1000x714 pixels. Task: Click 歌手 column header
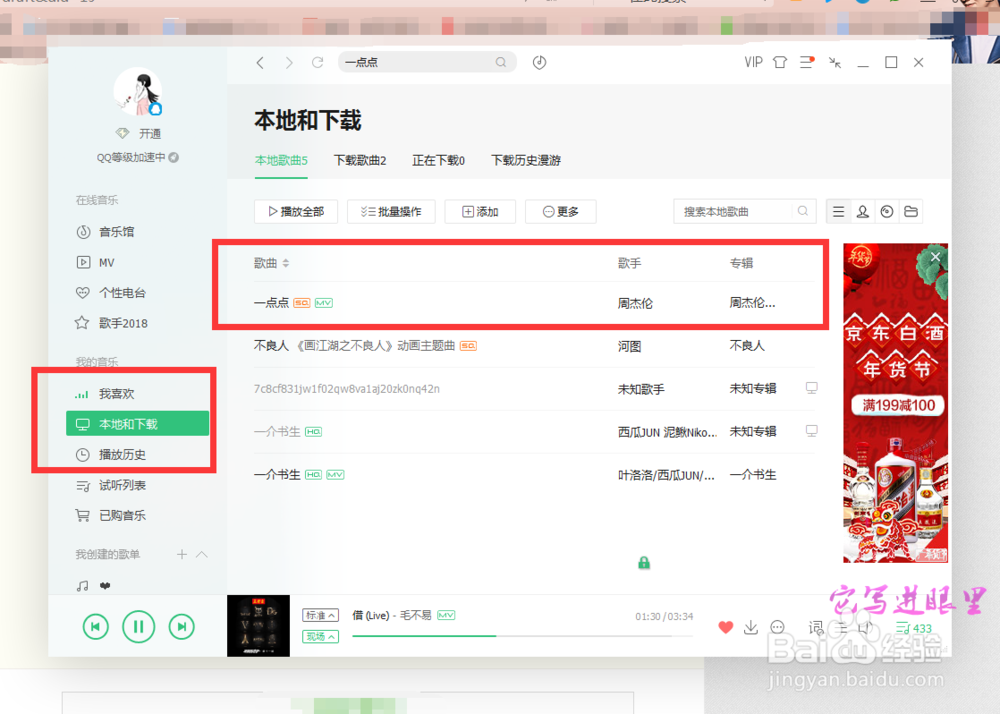[x=629, y=263]
